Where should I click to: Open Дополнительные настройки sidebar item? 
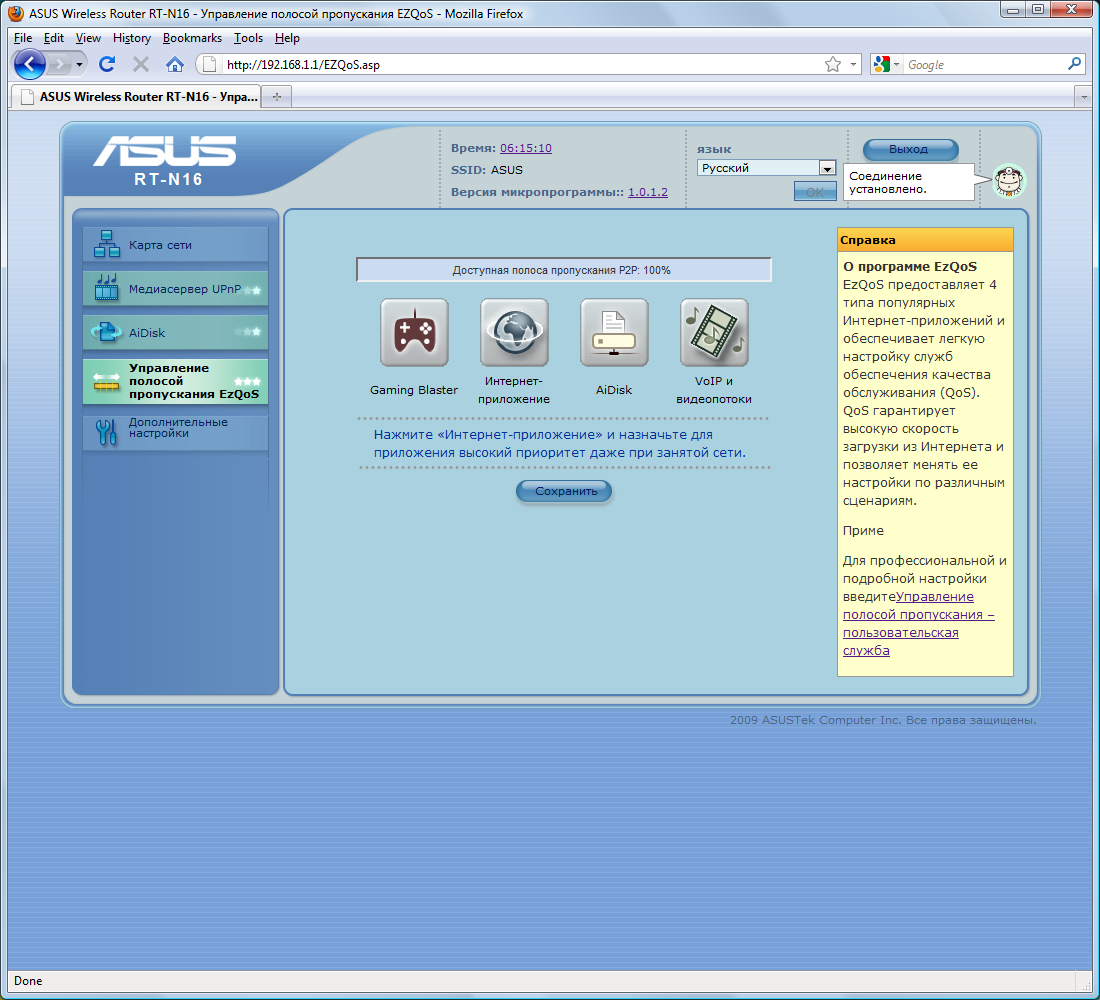pos(175,431)
